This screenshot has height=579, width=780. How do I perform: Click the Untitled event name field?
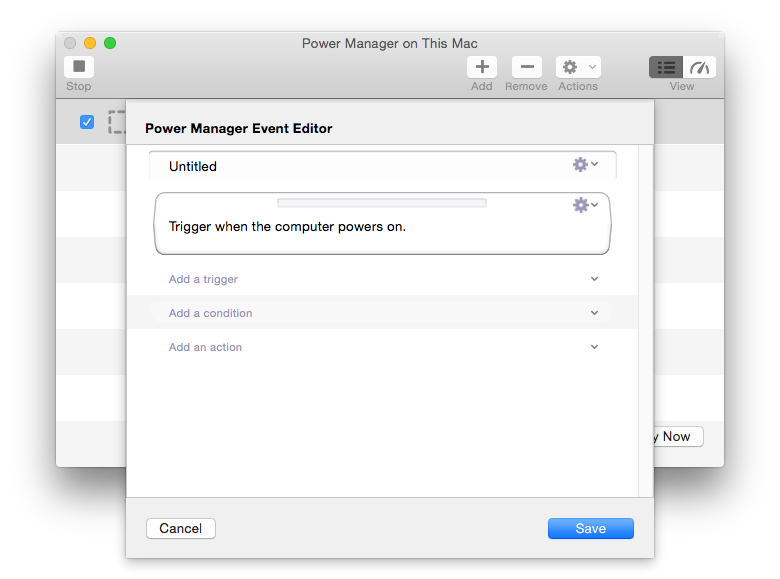[383, 166]
